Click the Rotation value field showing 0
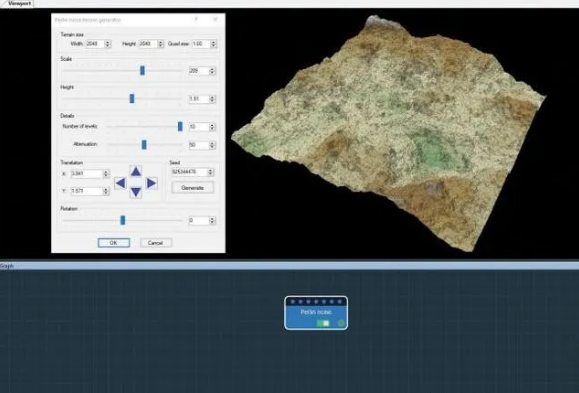This screenshot has width=579, height=393. (199, 221)
